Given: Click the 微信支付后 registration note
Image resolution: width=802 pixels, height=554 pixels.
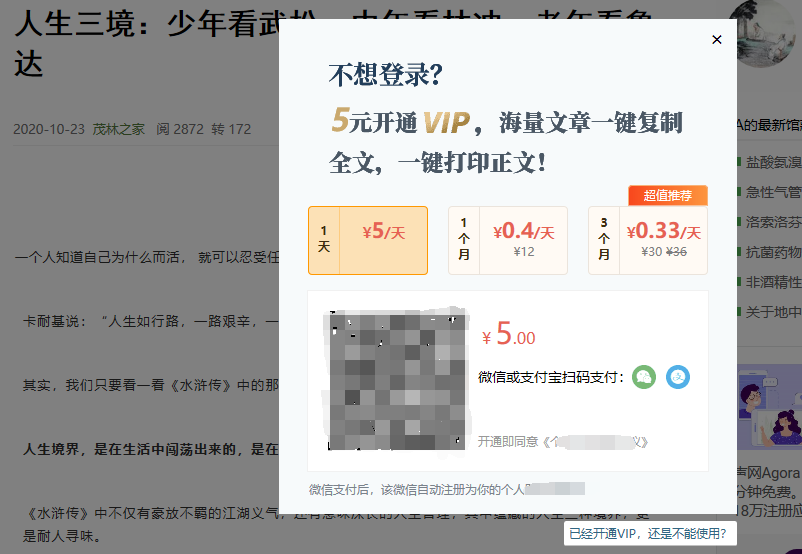Looking at the screenshot, I should coord(447,490).
